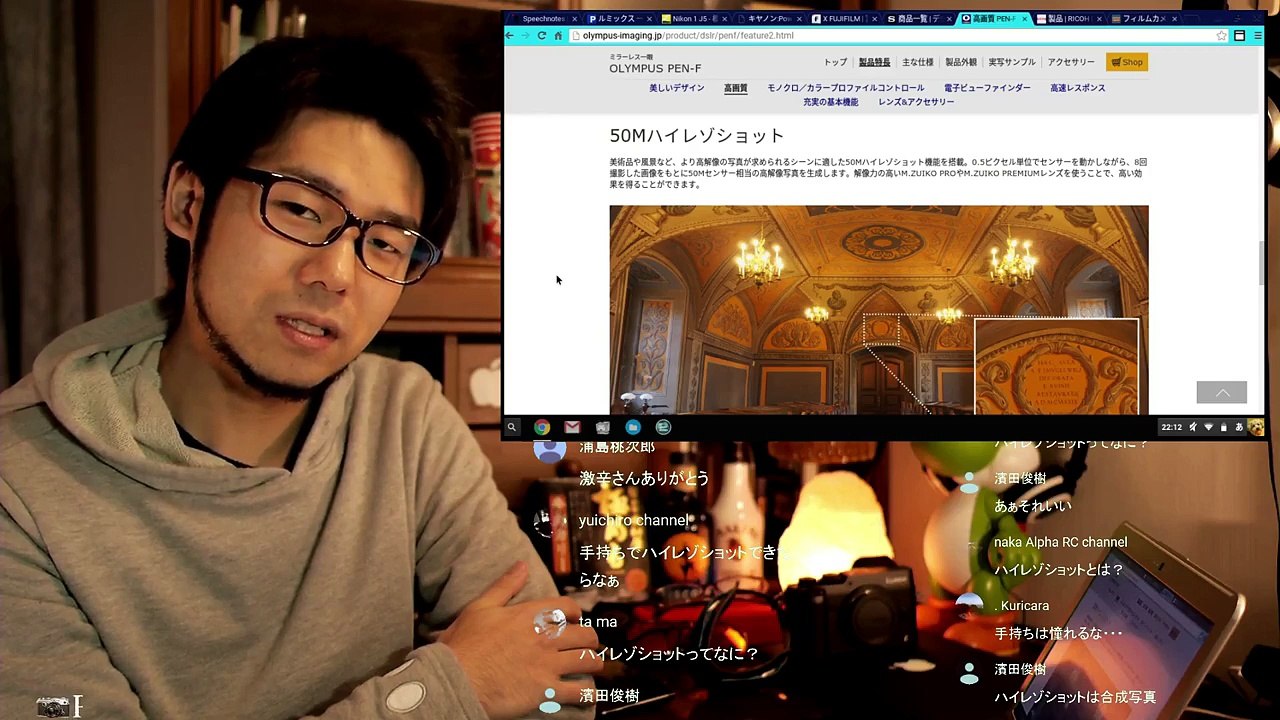This screenshot has width=1280, height=720.
Task: Select the 高画質 feature link
Action: [736, 88]
